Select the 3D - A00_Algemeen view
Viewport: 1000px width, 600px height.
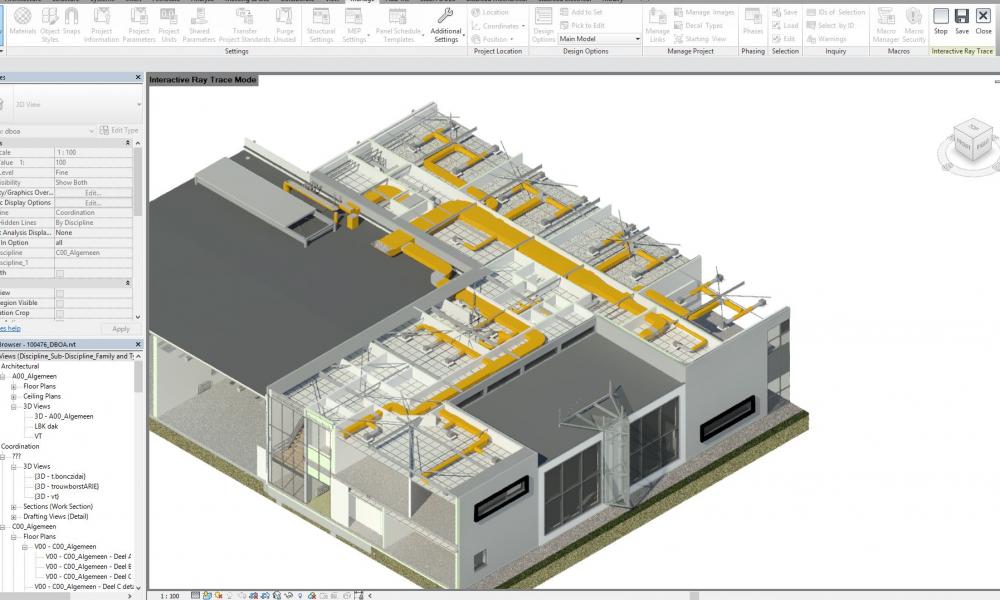click(x=64, y=416)
